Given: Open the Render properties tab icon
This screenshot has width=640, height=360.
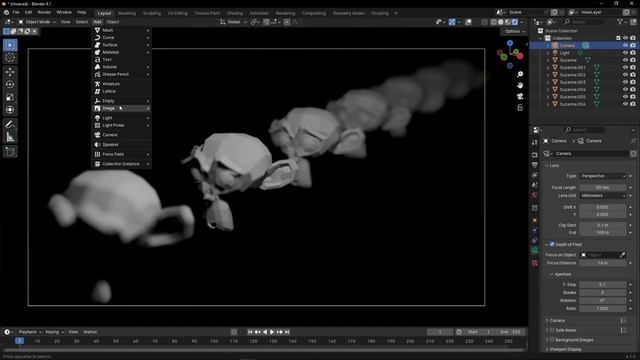Looking at the screenshot, I should [x=535, y=155].
